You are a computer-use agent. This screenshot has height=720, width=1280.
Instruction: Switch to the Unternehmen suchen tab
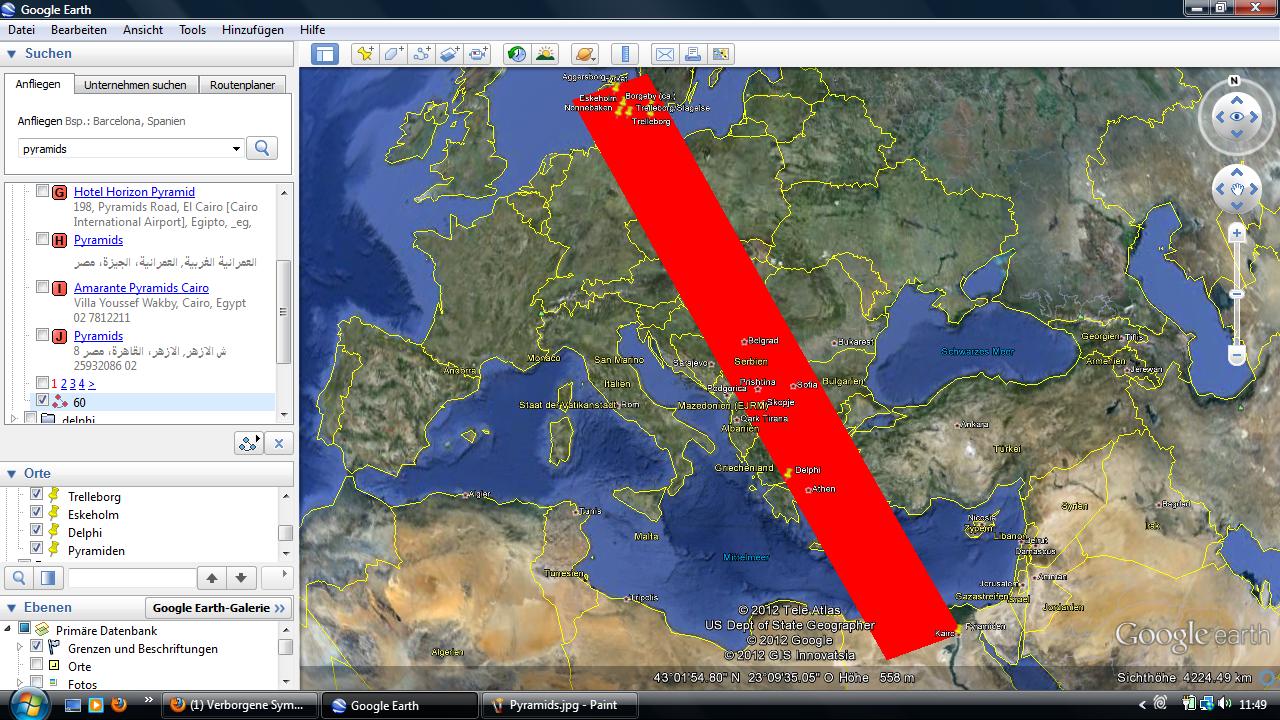135,85
